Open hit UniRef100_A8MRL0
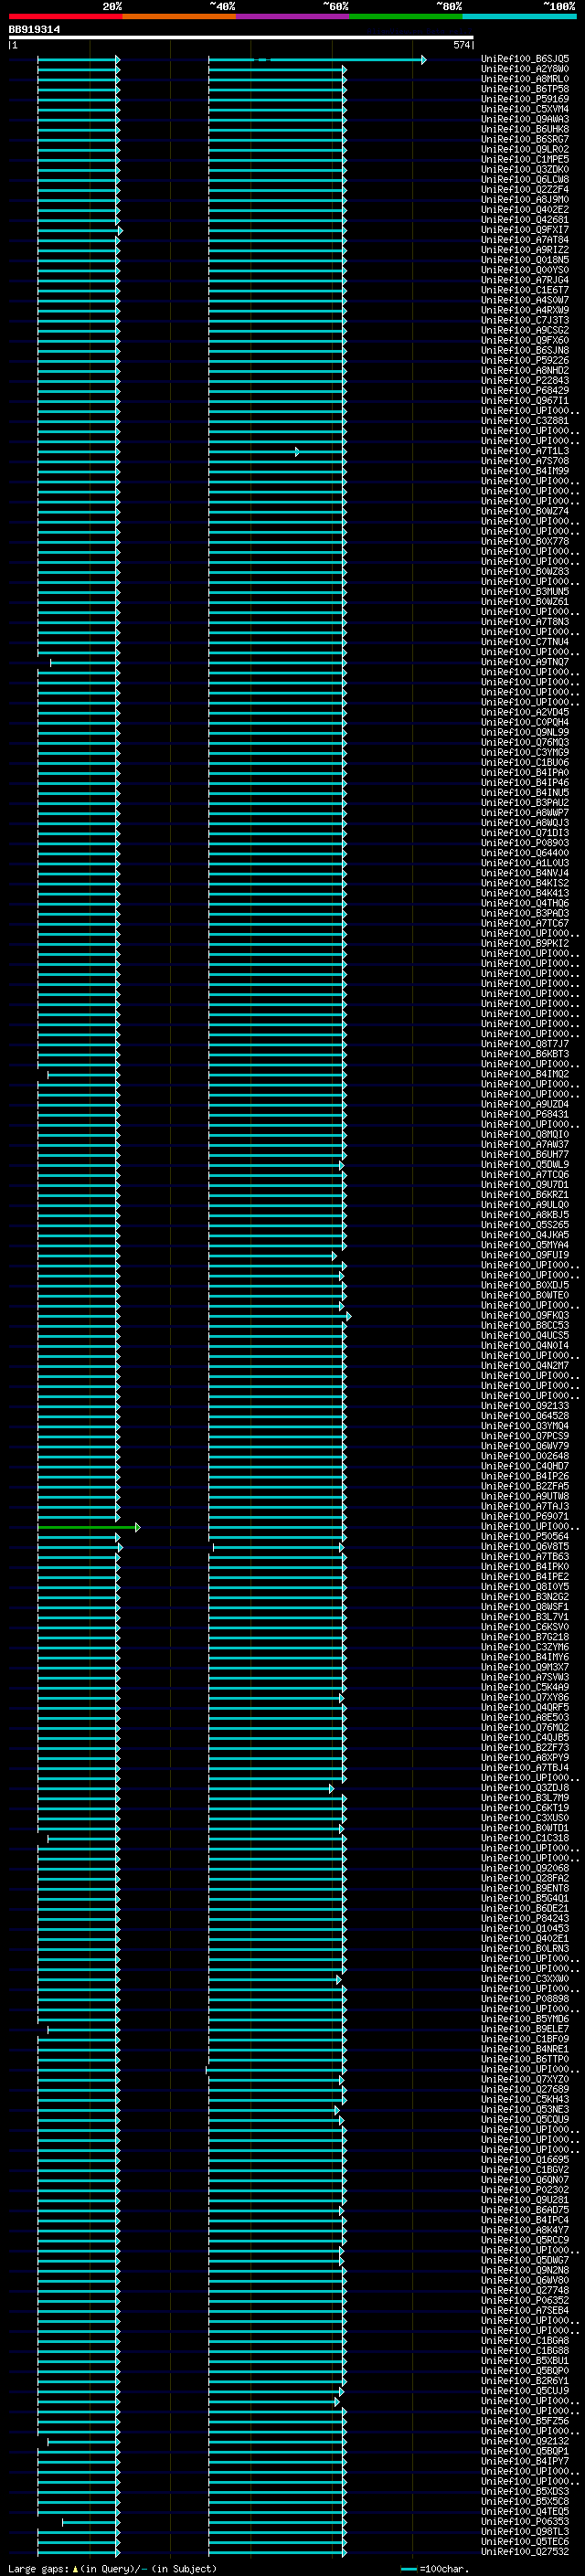585x2576 pixels. (x=525, y=80)
